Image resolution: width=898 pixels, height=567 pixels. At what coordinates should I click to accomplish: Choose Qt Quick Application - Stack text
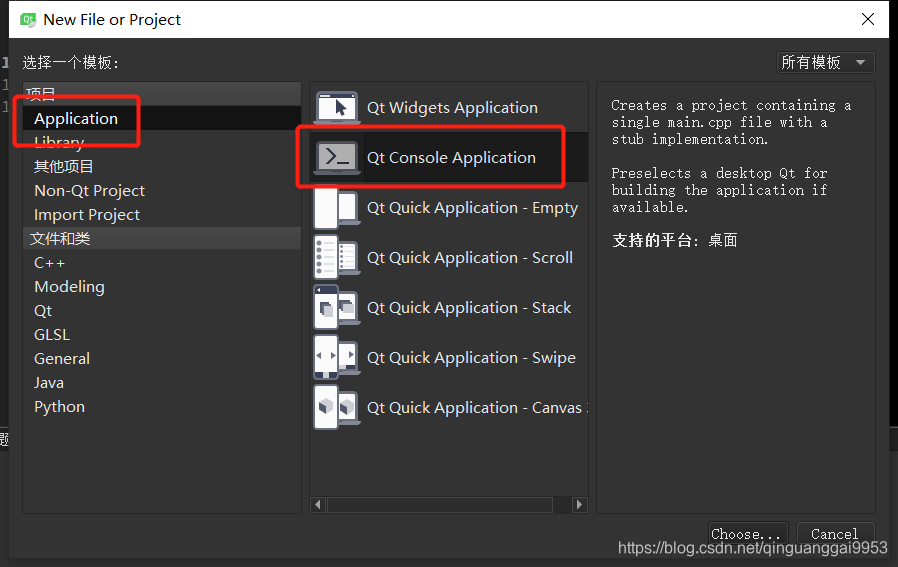pyautogui.click(x=468, y=308)
